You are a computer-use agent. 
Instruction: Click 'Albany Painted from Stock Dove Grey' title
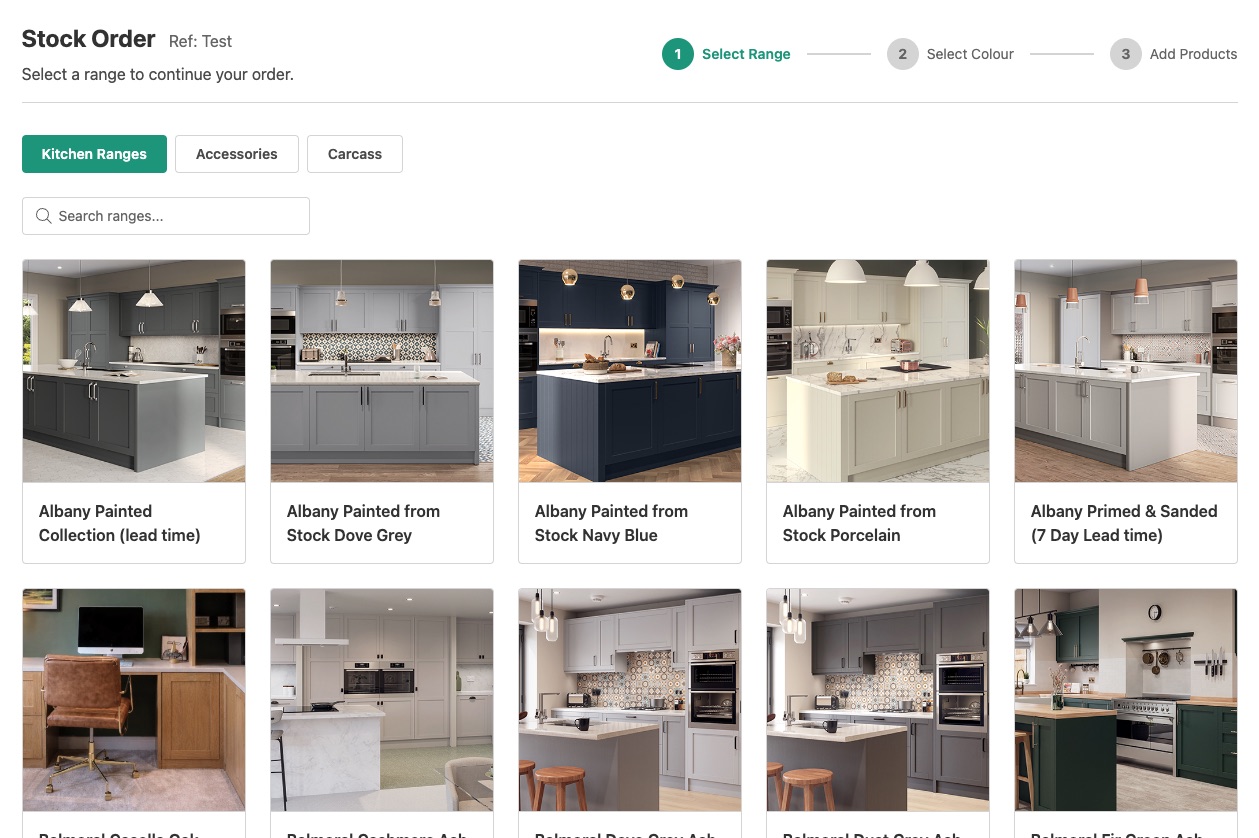point(364,523)
